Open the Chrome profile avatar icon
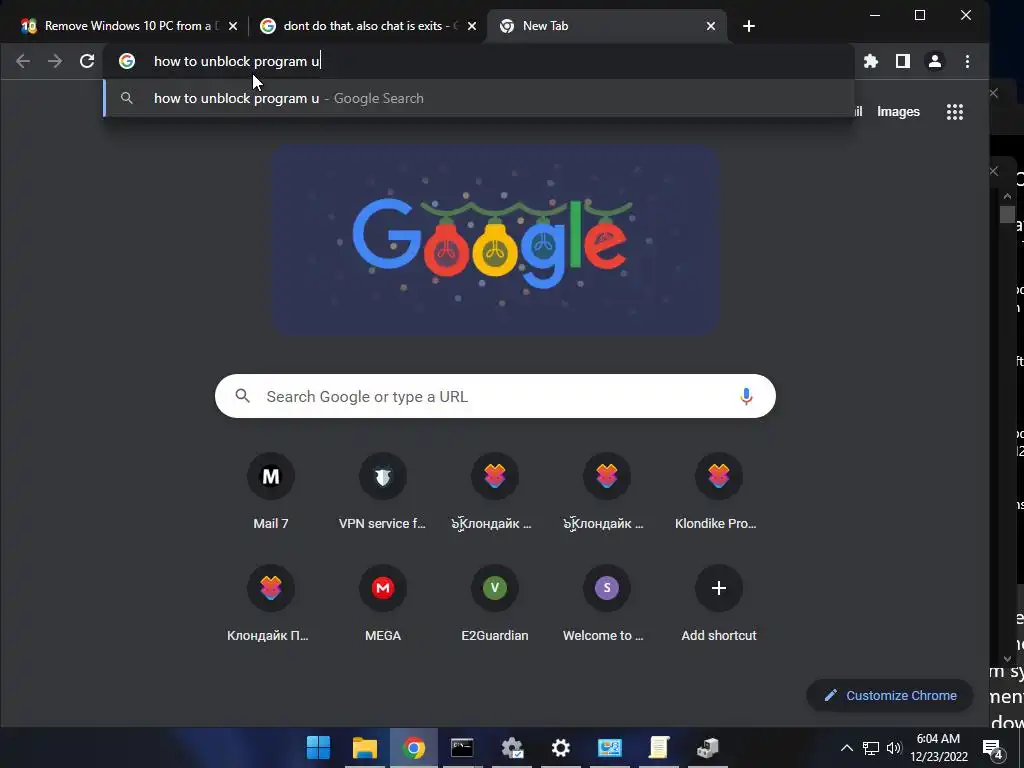Screen dimensions: 1024x768 coord(935,61)
